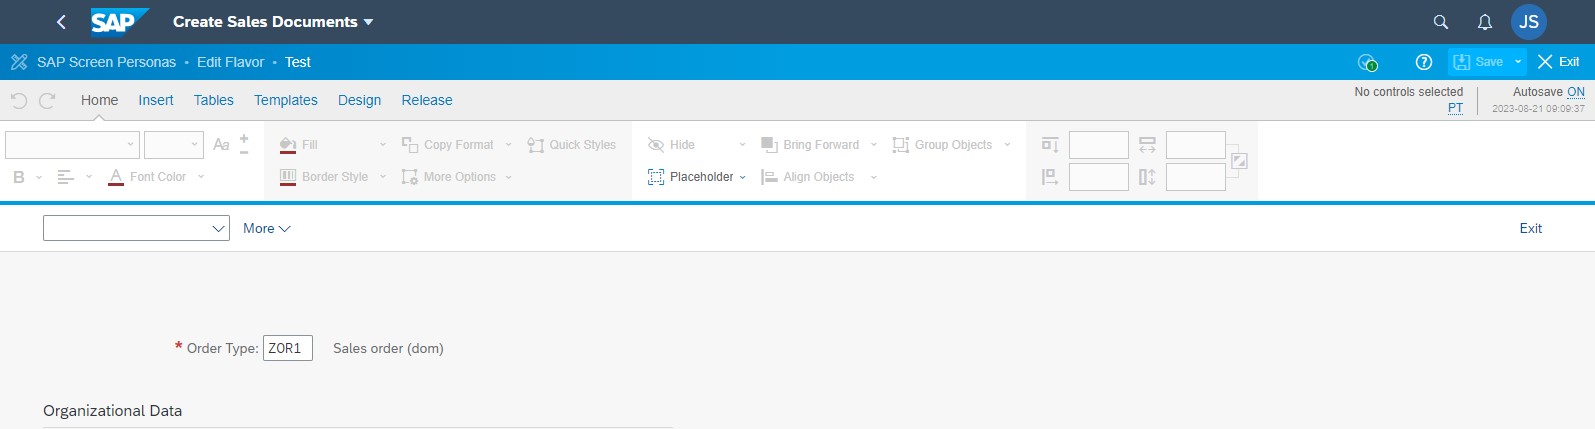1595x429 pixels.
Task: Toggle Autosave ON setting
Action: tap(1575, 92)
